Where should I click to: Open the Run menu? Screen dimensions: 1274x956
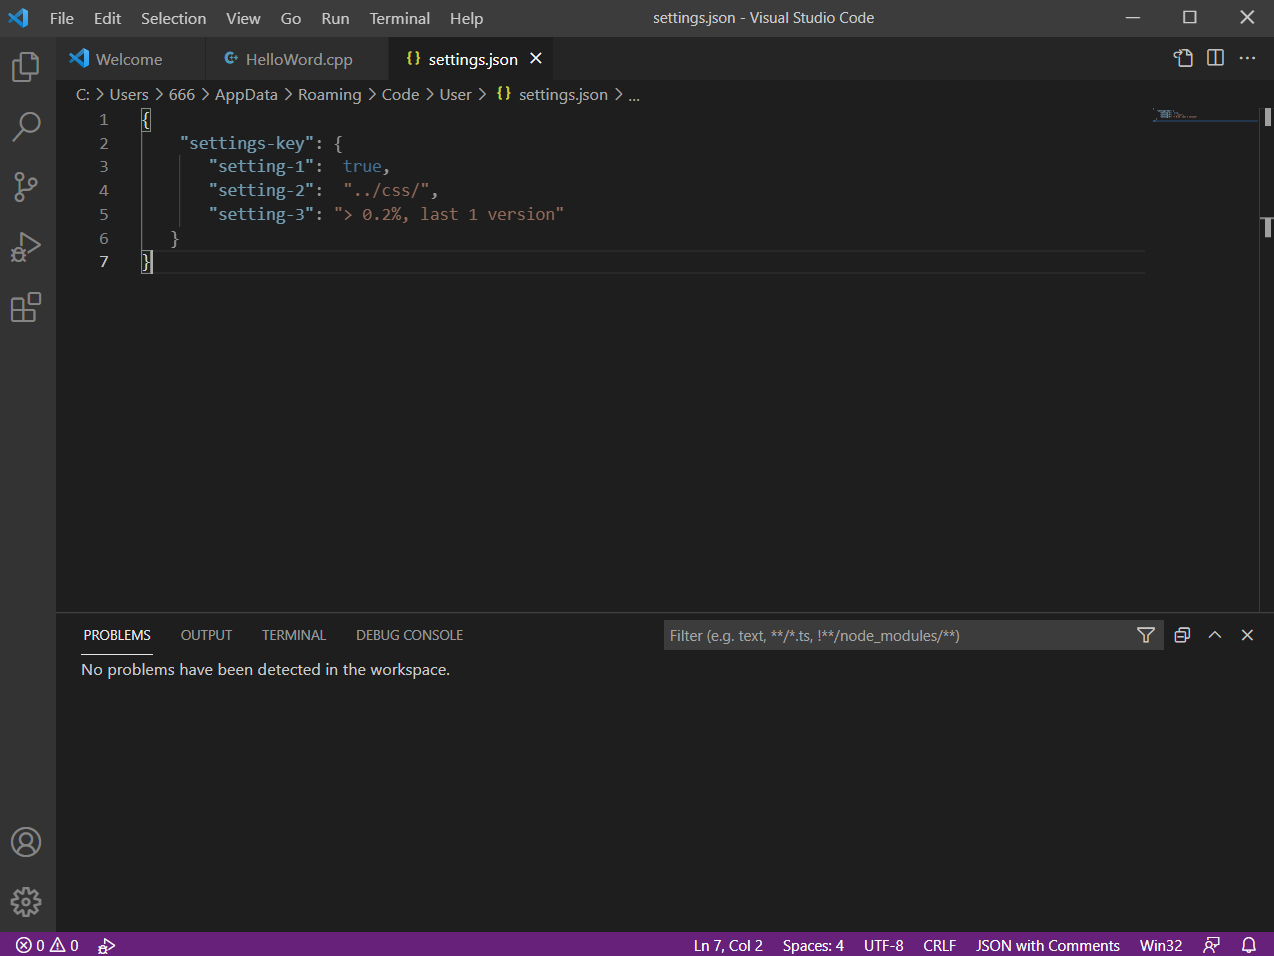[335, 17]
